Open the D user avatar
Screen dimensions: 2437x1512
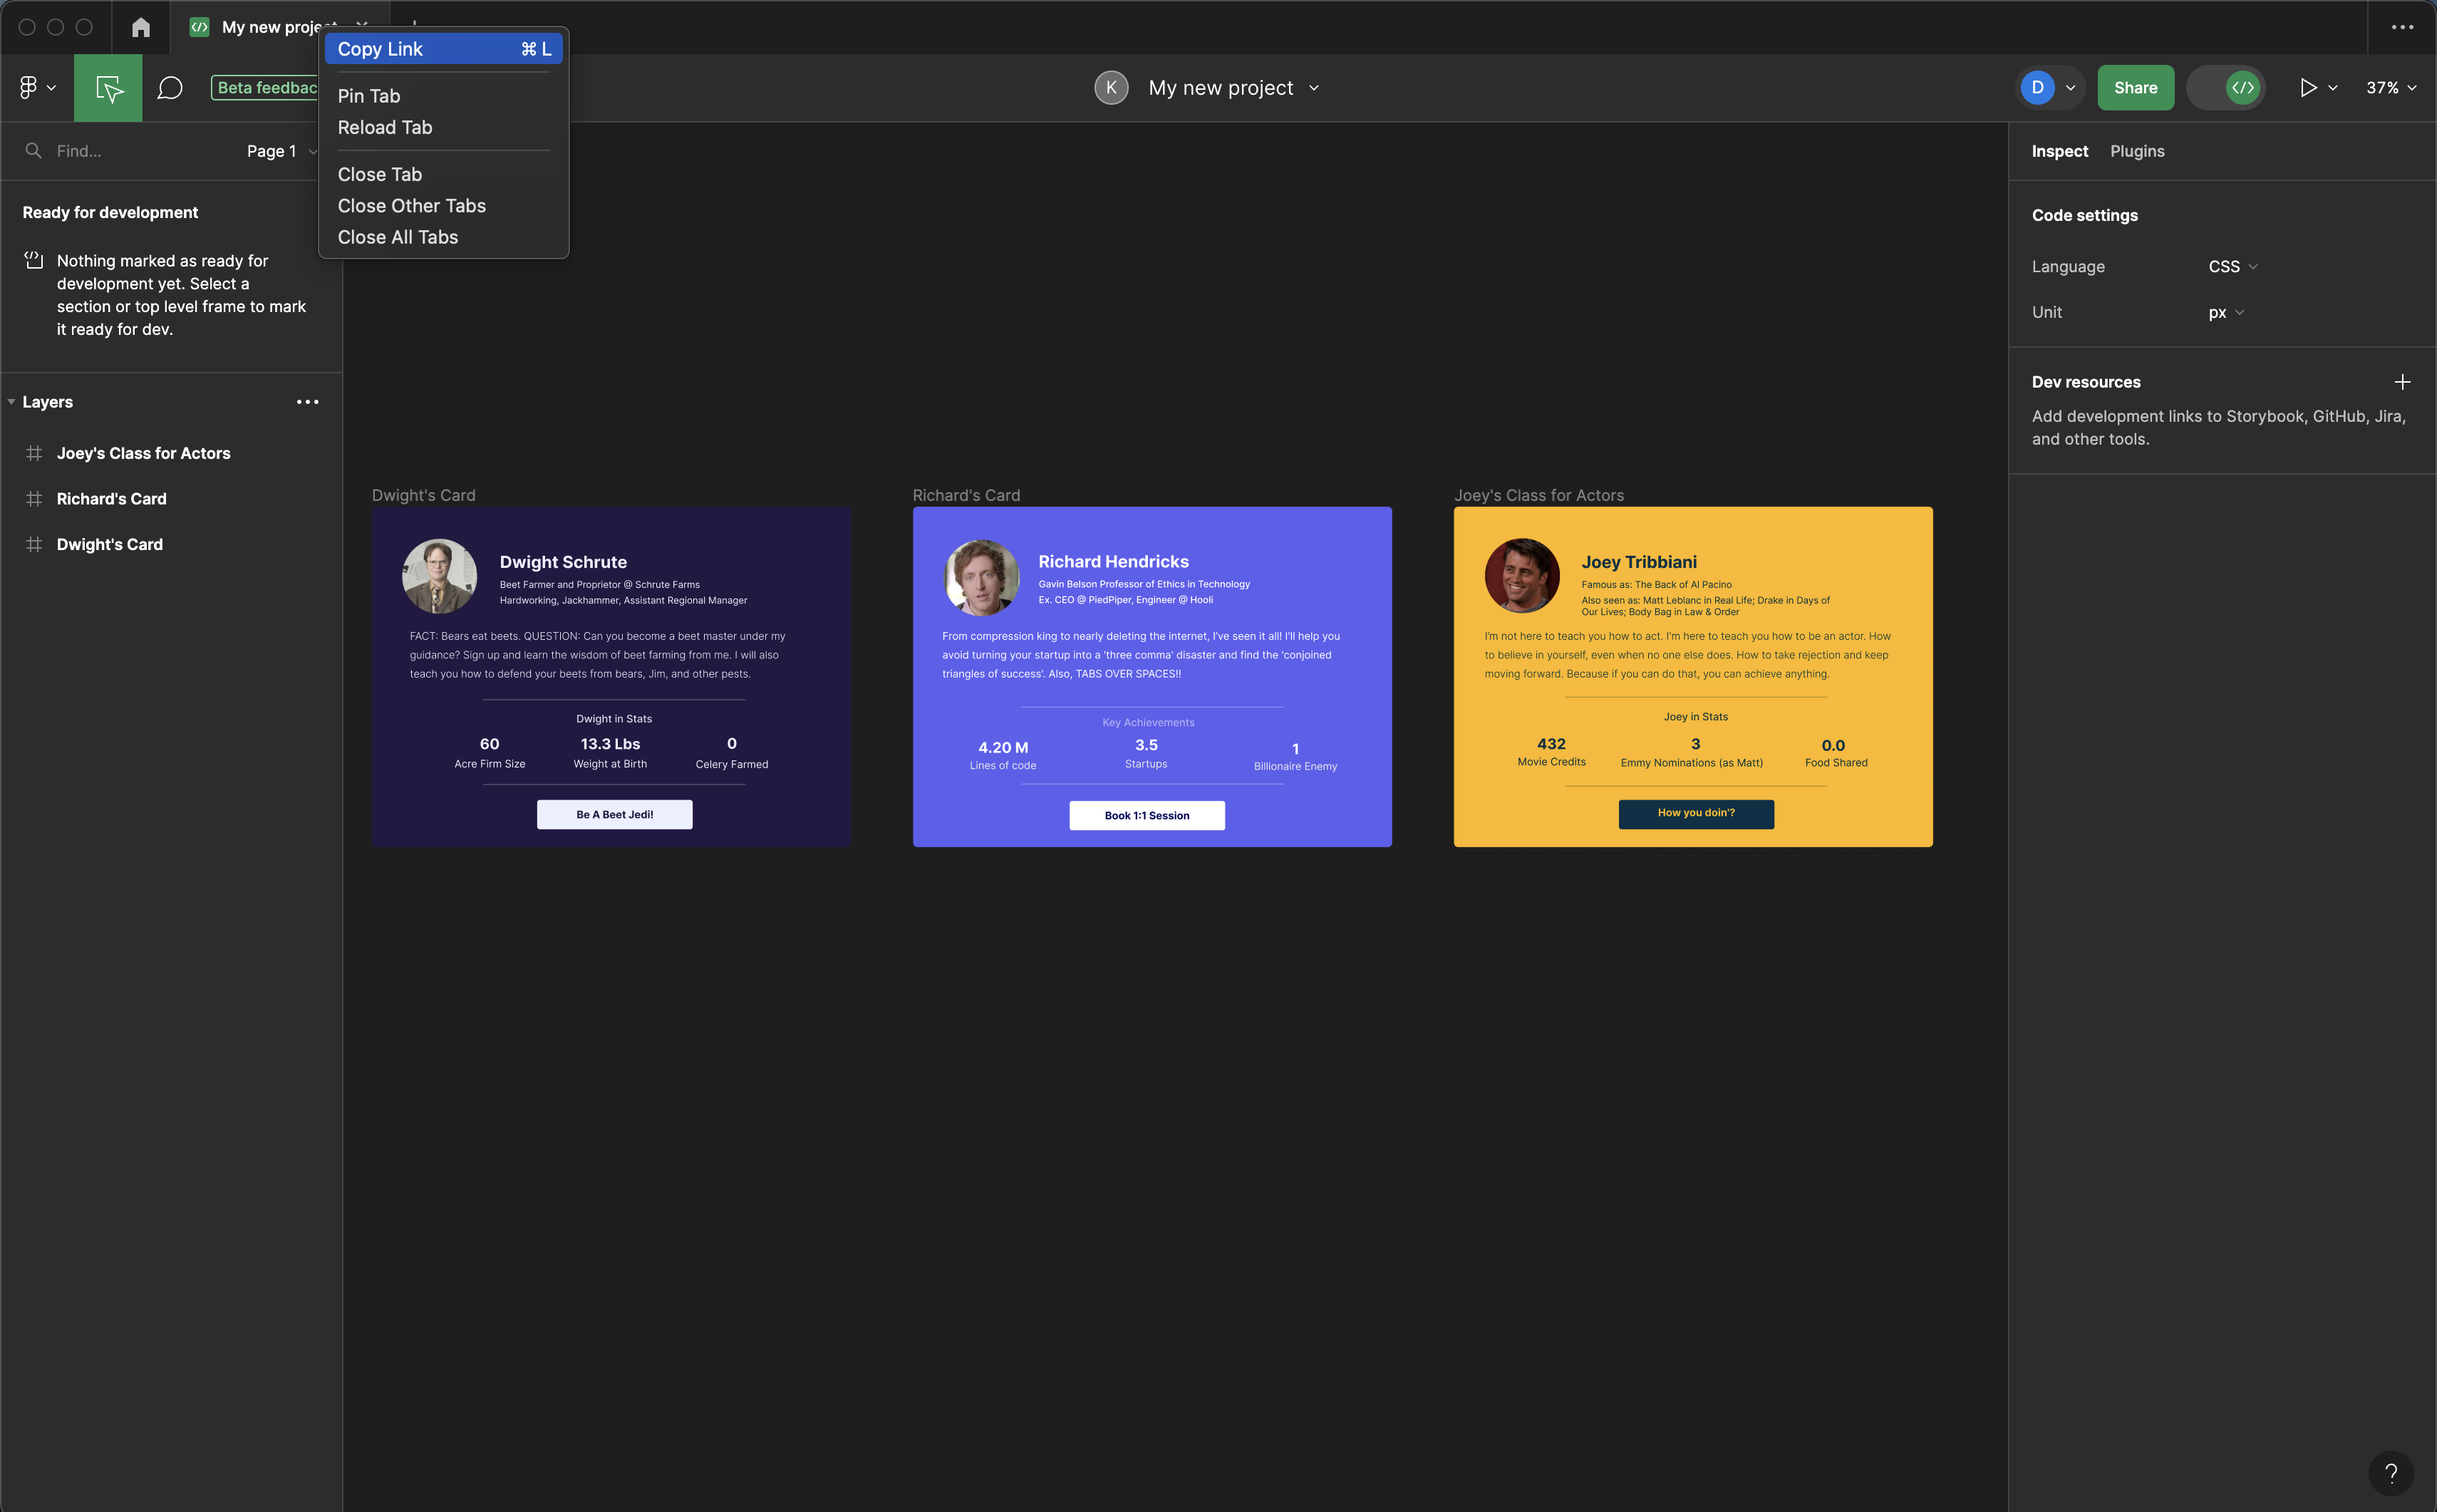point(2037,88)
